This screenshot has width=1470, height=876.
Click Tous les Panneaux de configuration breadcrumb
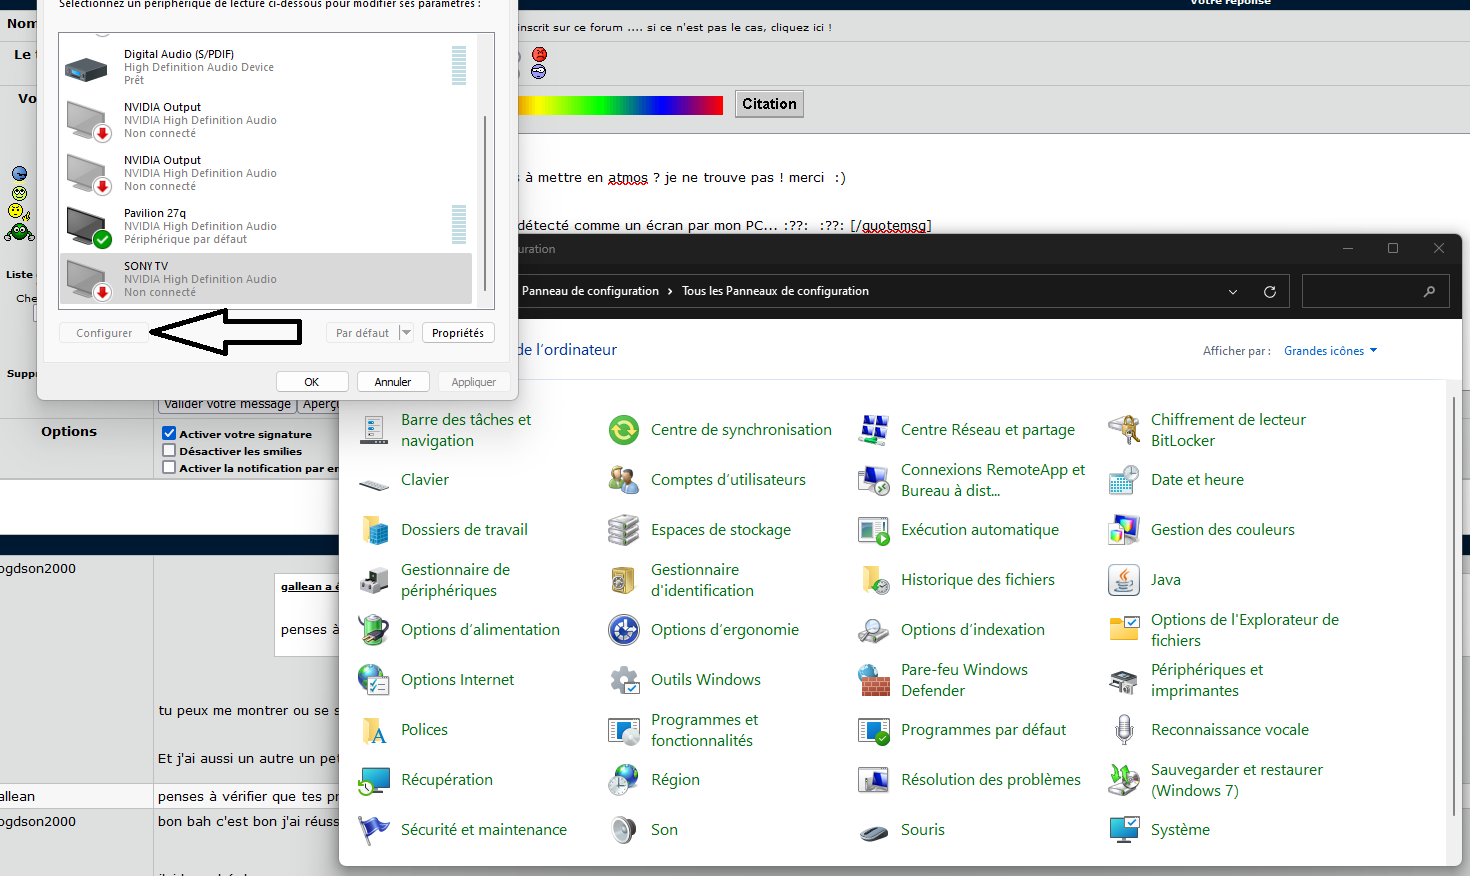(775, 292)
